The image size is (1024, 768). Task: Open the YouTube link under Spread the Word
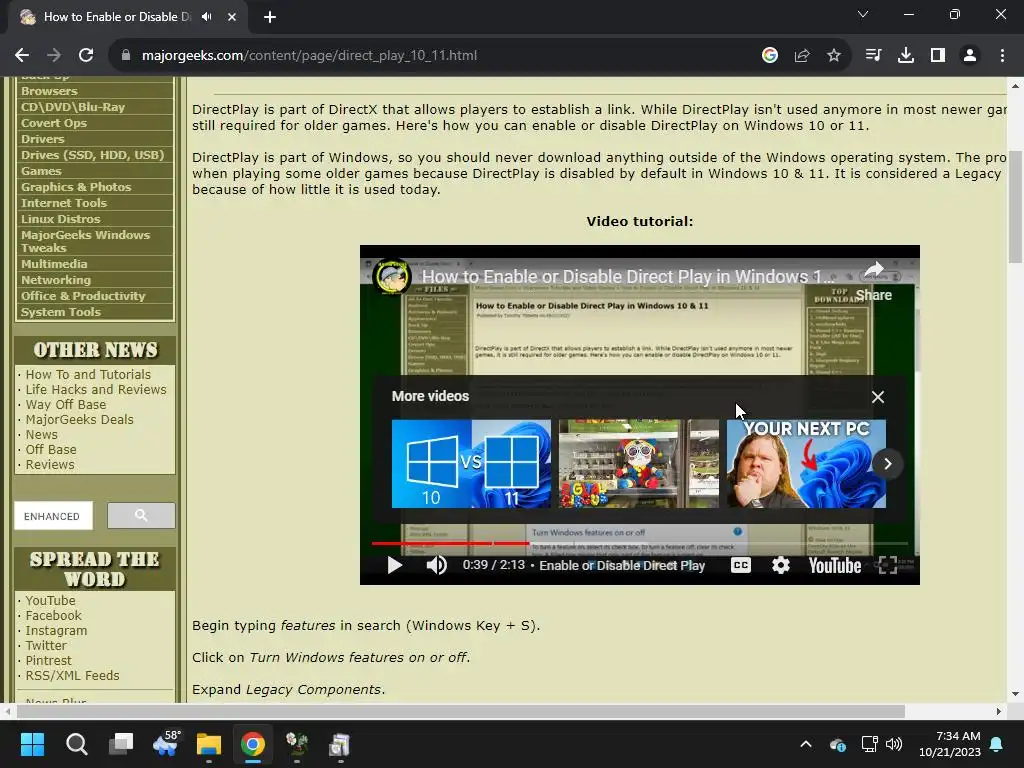click(50, 600)
